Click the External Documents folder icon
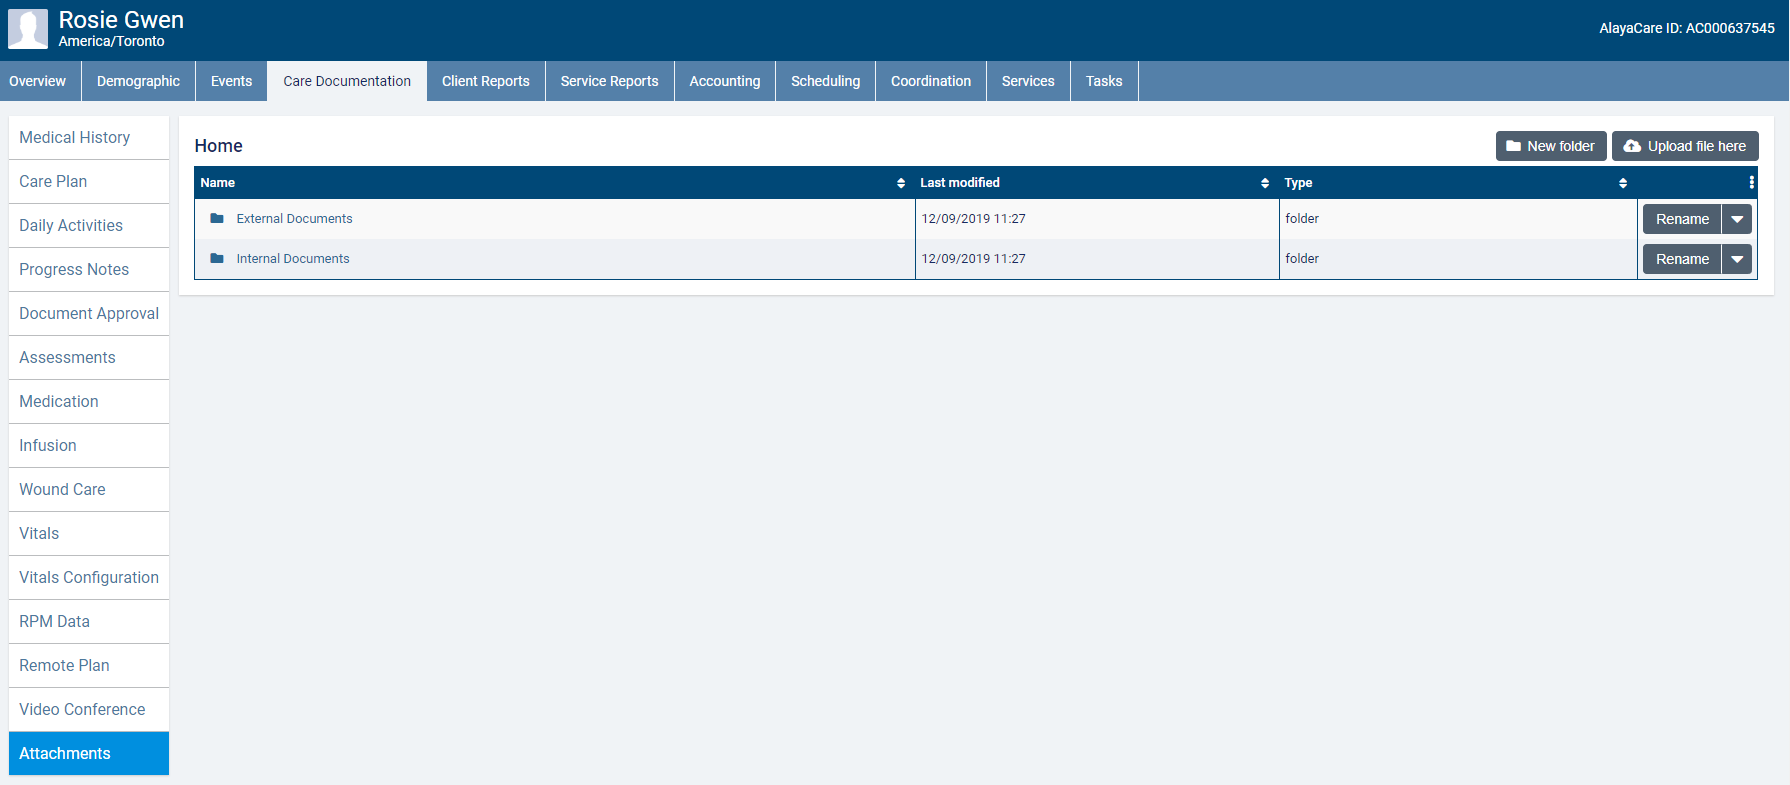The width and height of the screenshot is (1790, 785). pyautogui.click(x=217, y=219)
